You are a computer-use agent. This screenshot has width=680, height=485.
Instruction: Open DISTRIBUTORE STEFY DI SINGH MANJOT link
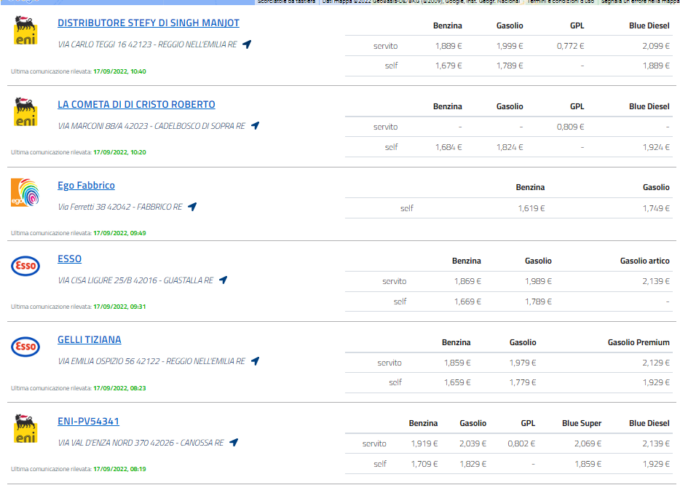click(x=148, y=23)
